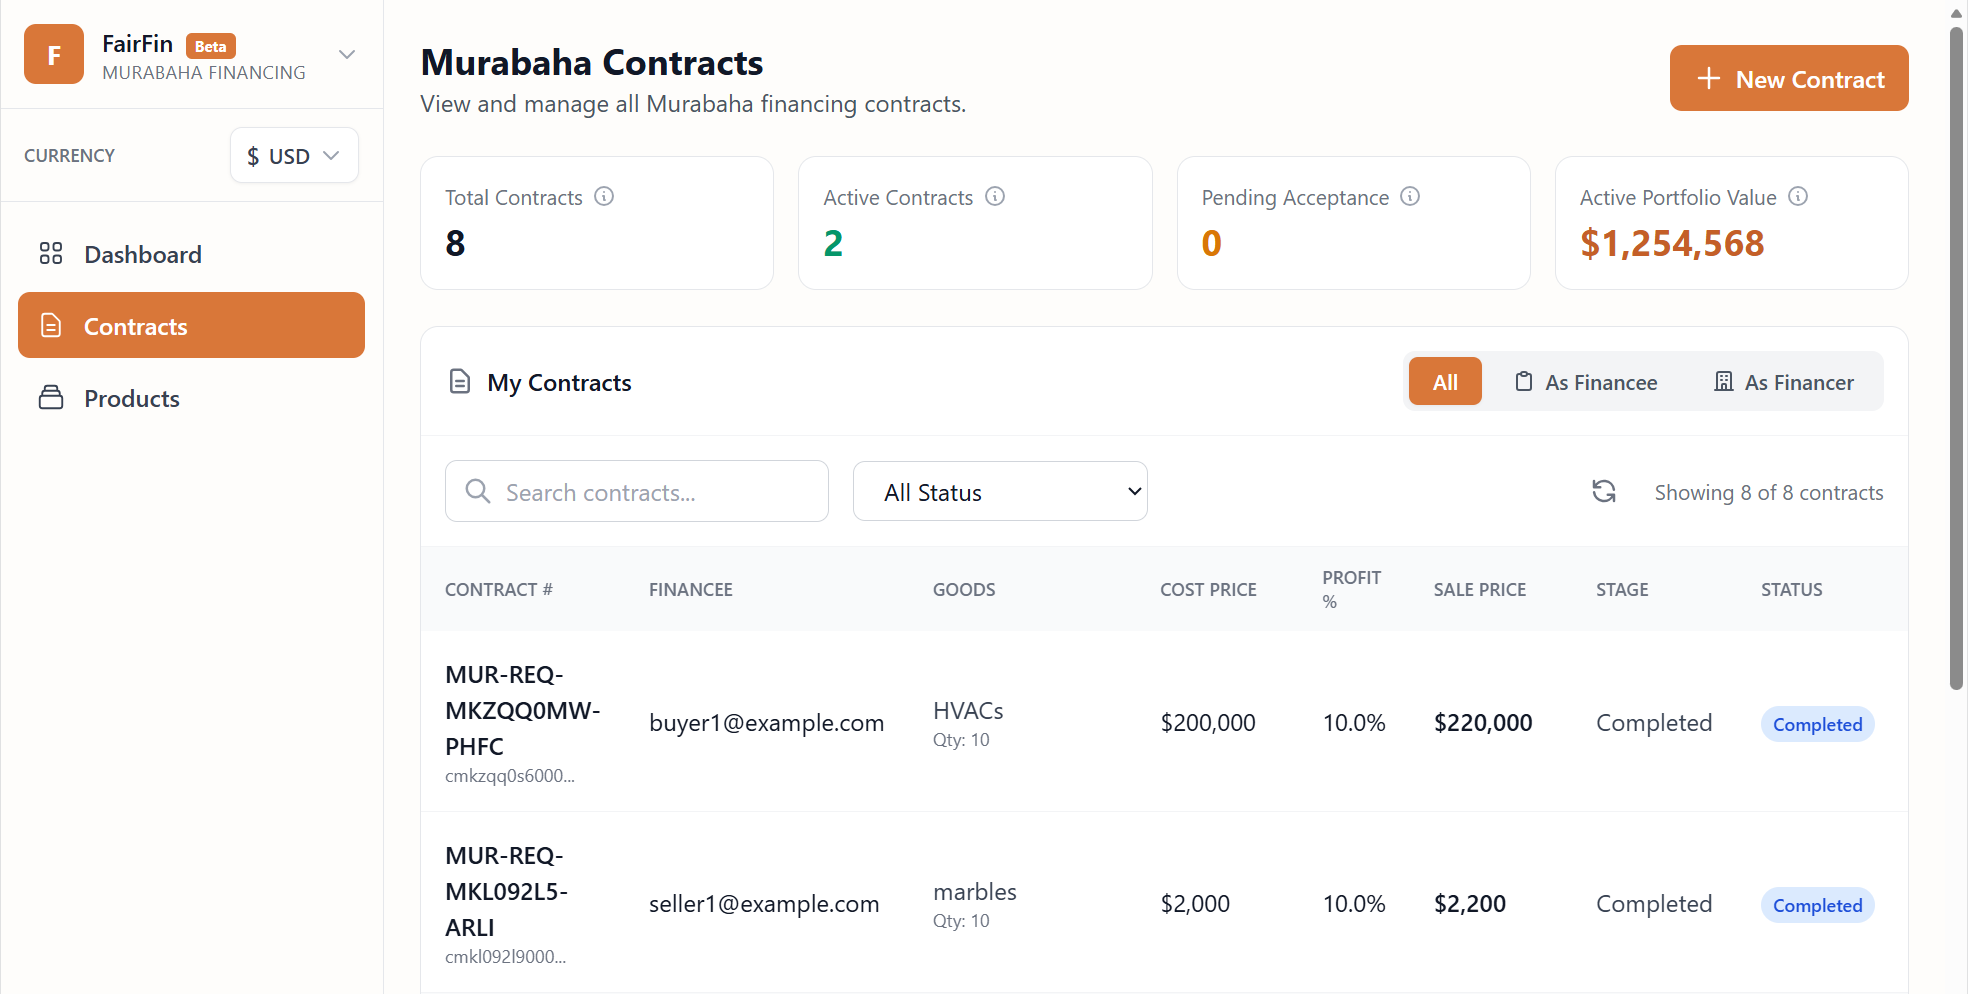Go to Dashboard in sidebar
Screen dimensions: 1968x994
pyautogui.click(x=143, y=254)
